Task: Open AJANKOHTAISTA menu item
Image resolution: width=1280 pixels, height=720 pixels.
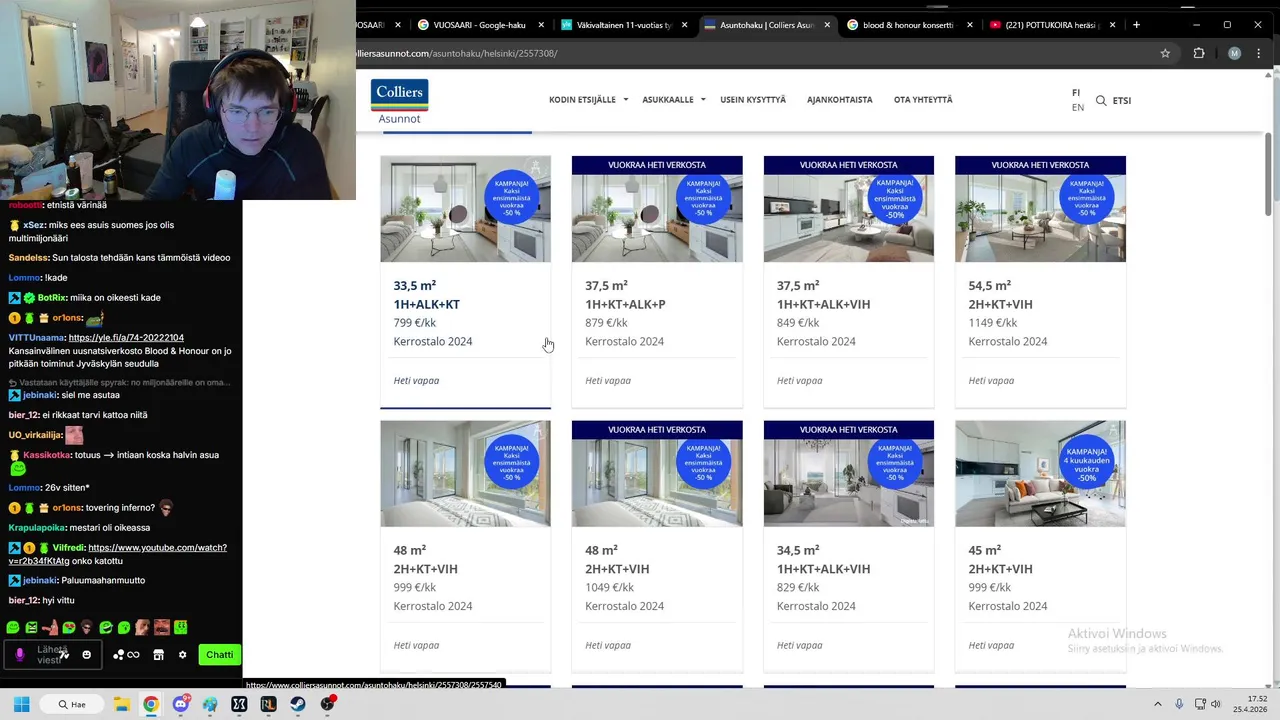Action: click(x=840, y=100)
